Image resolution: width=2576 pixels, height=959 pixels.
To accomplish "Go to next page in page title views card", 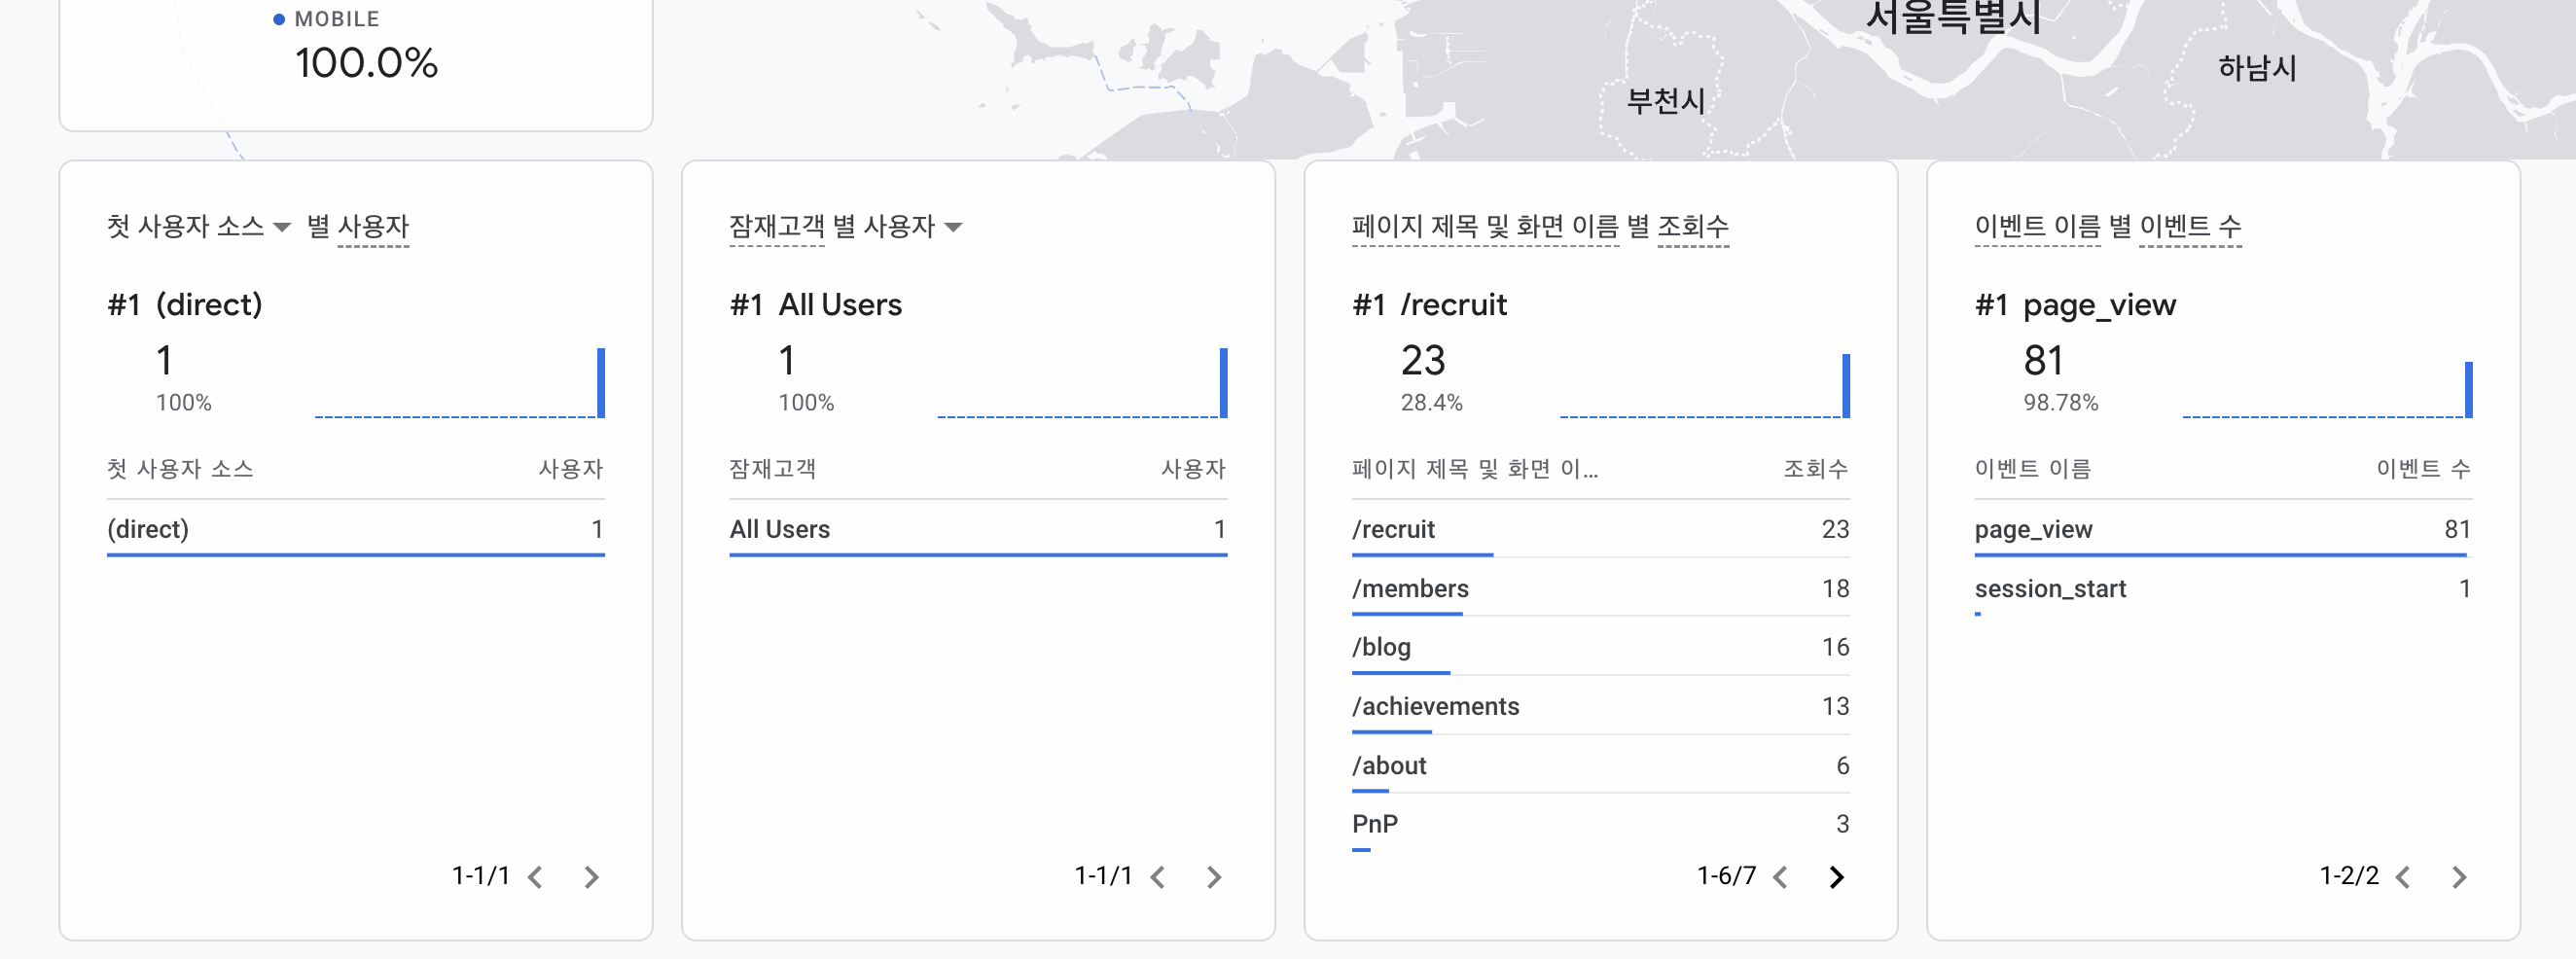I will pos(1837,877).
